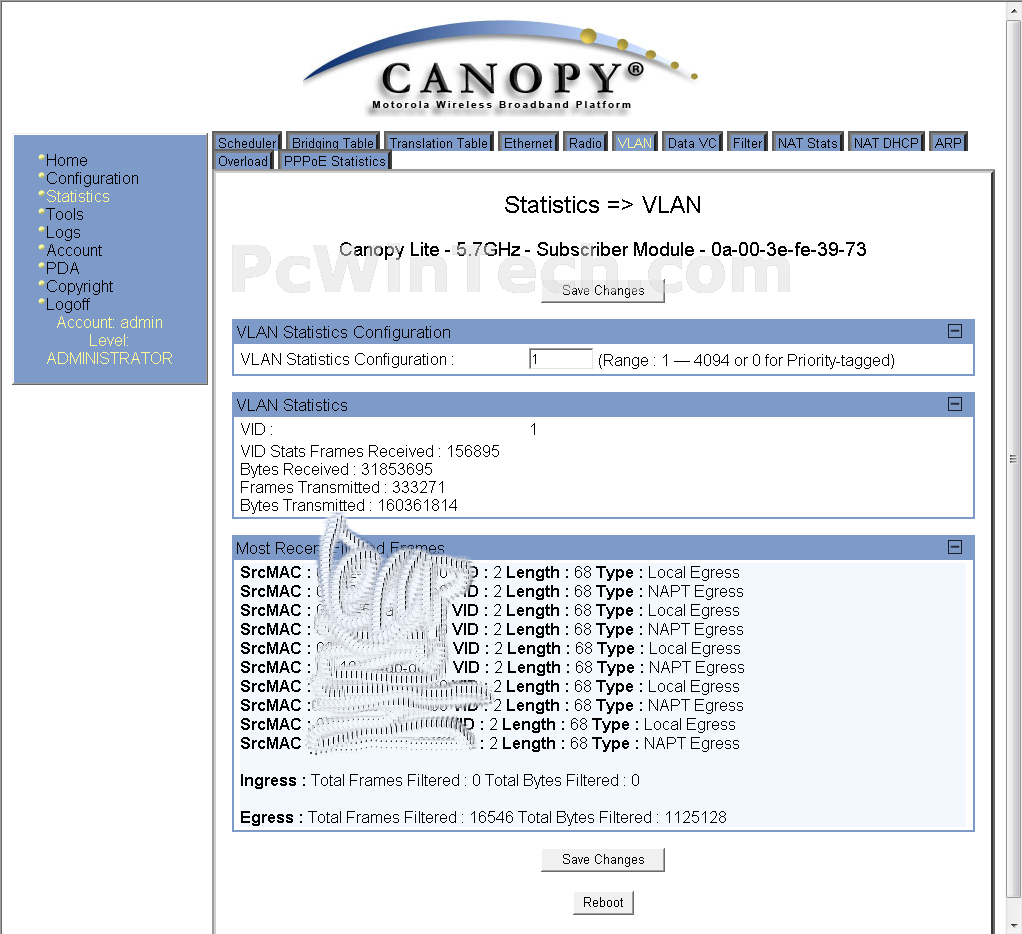Click the Canopy logo banner
Screen dimensions: 1022x934
[x=501, y=68]
